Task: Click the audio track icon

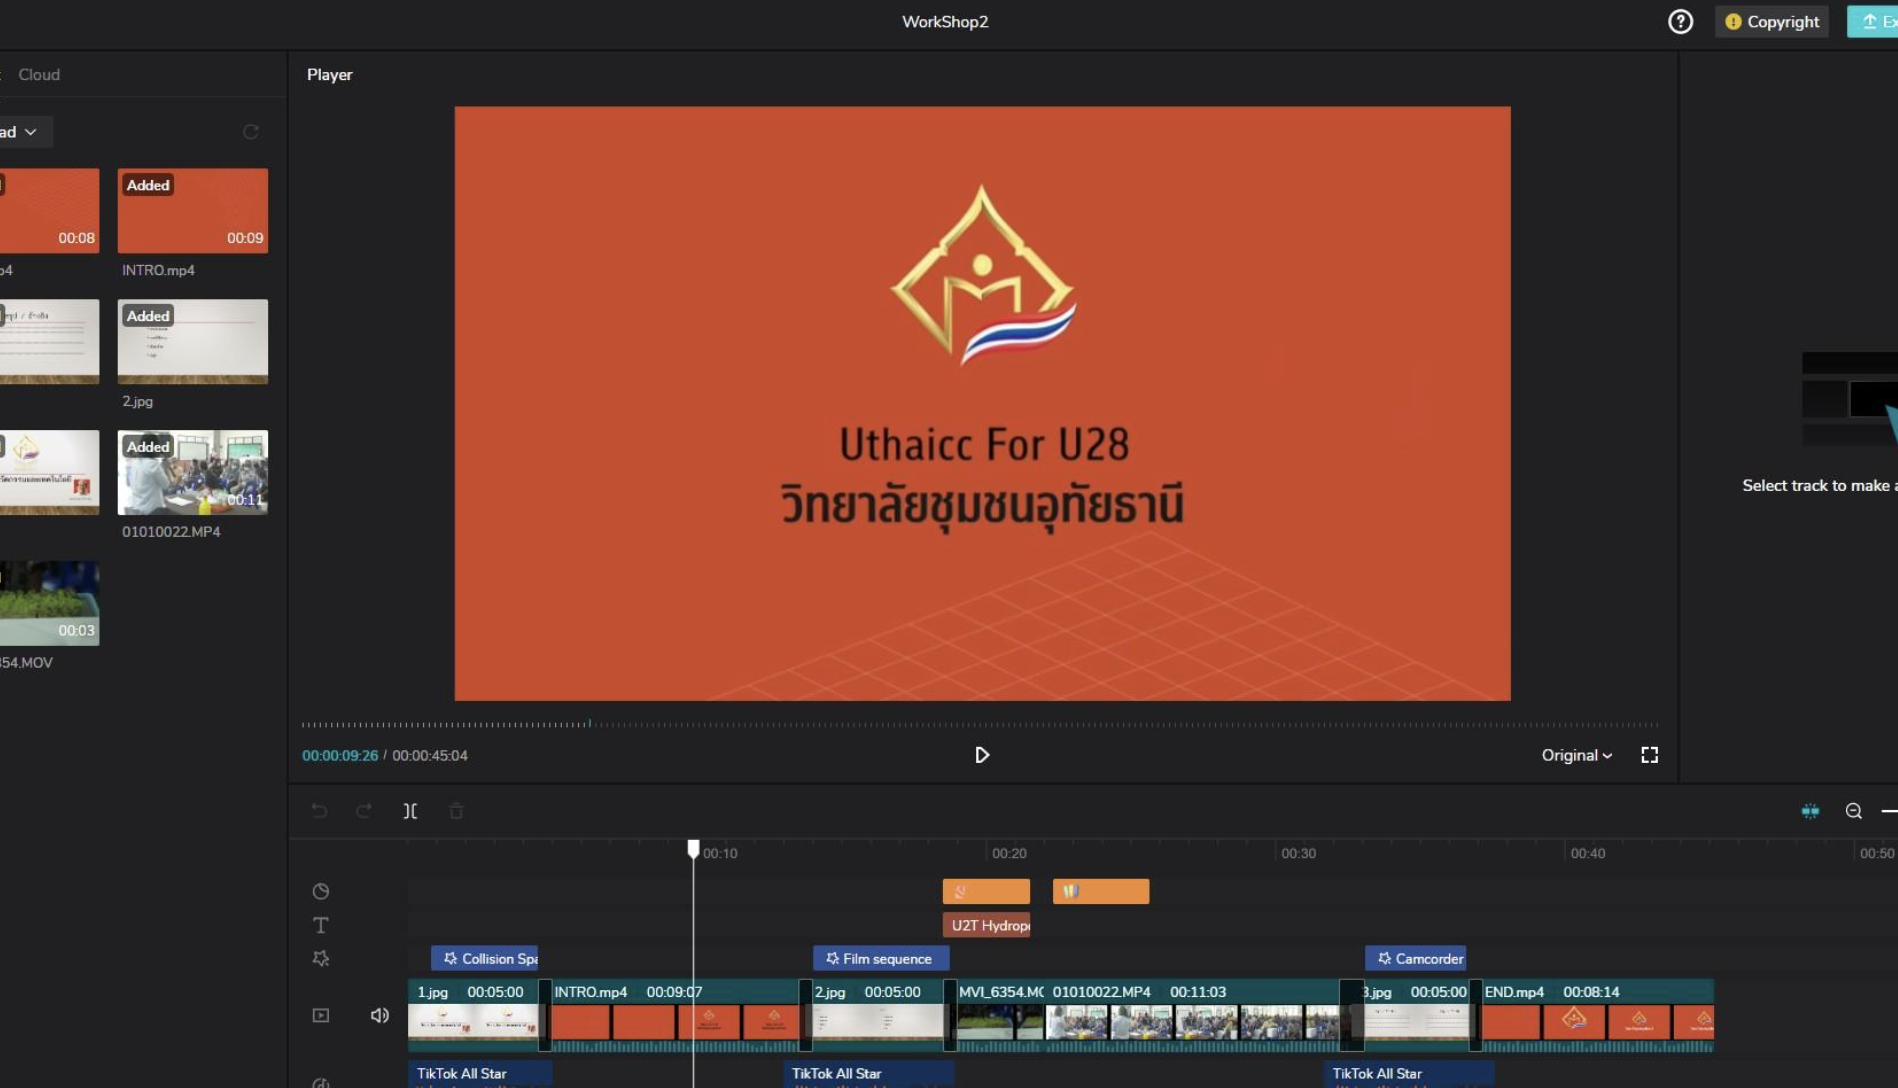Action: tap(321, 1082)
